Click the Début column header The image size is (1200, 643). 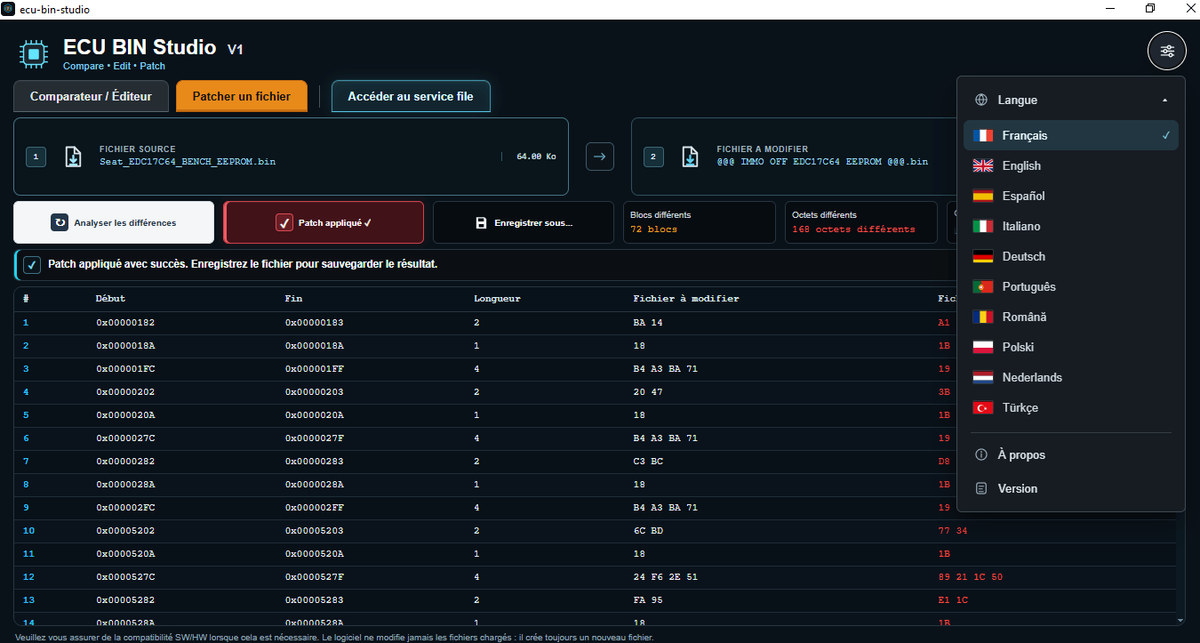tap(111, 298)
